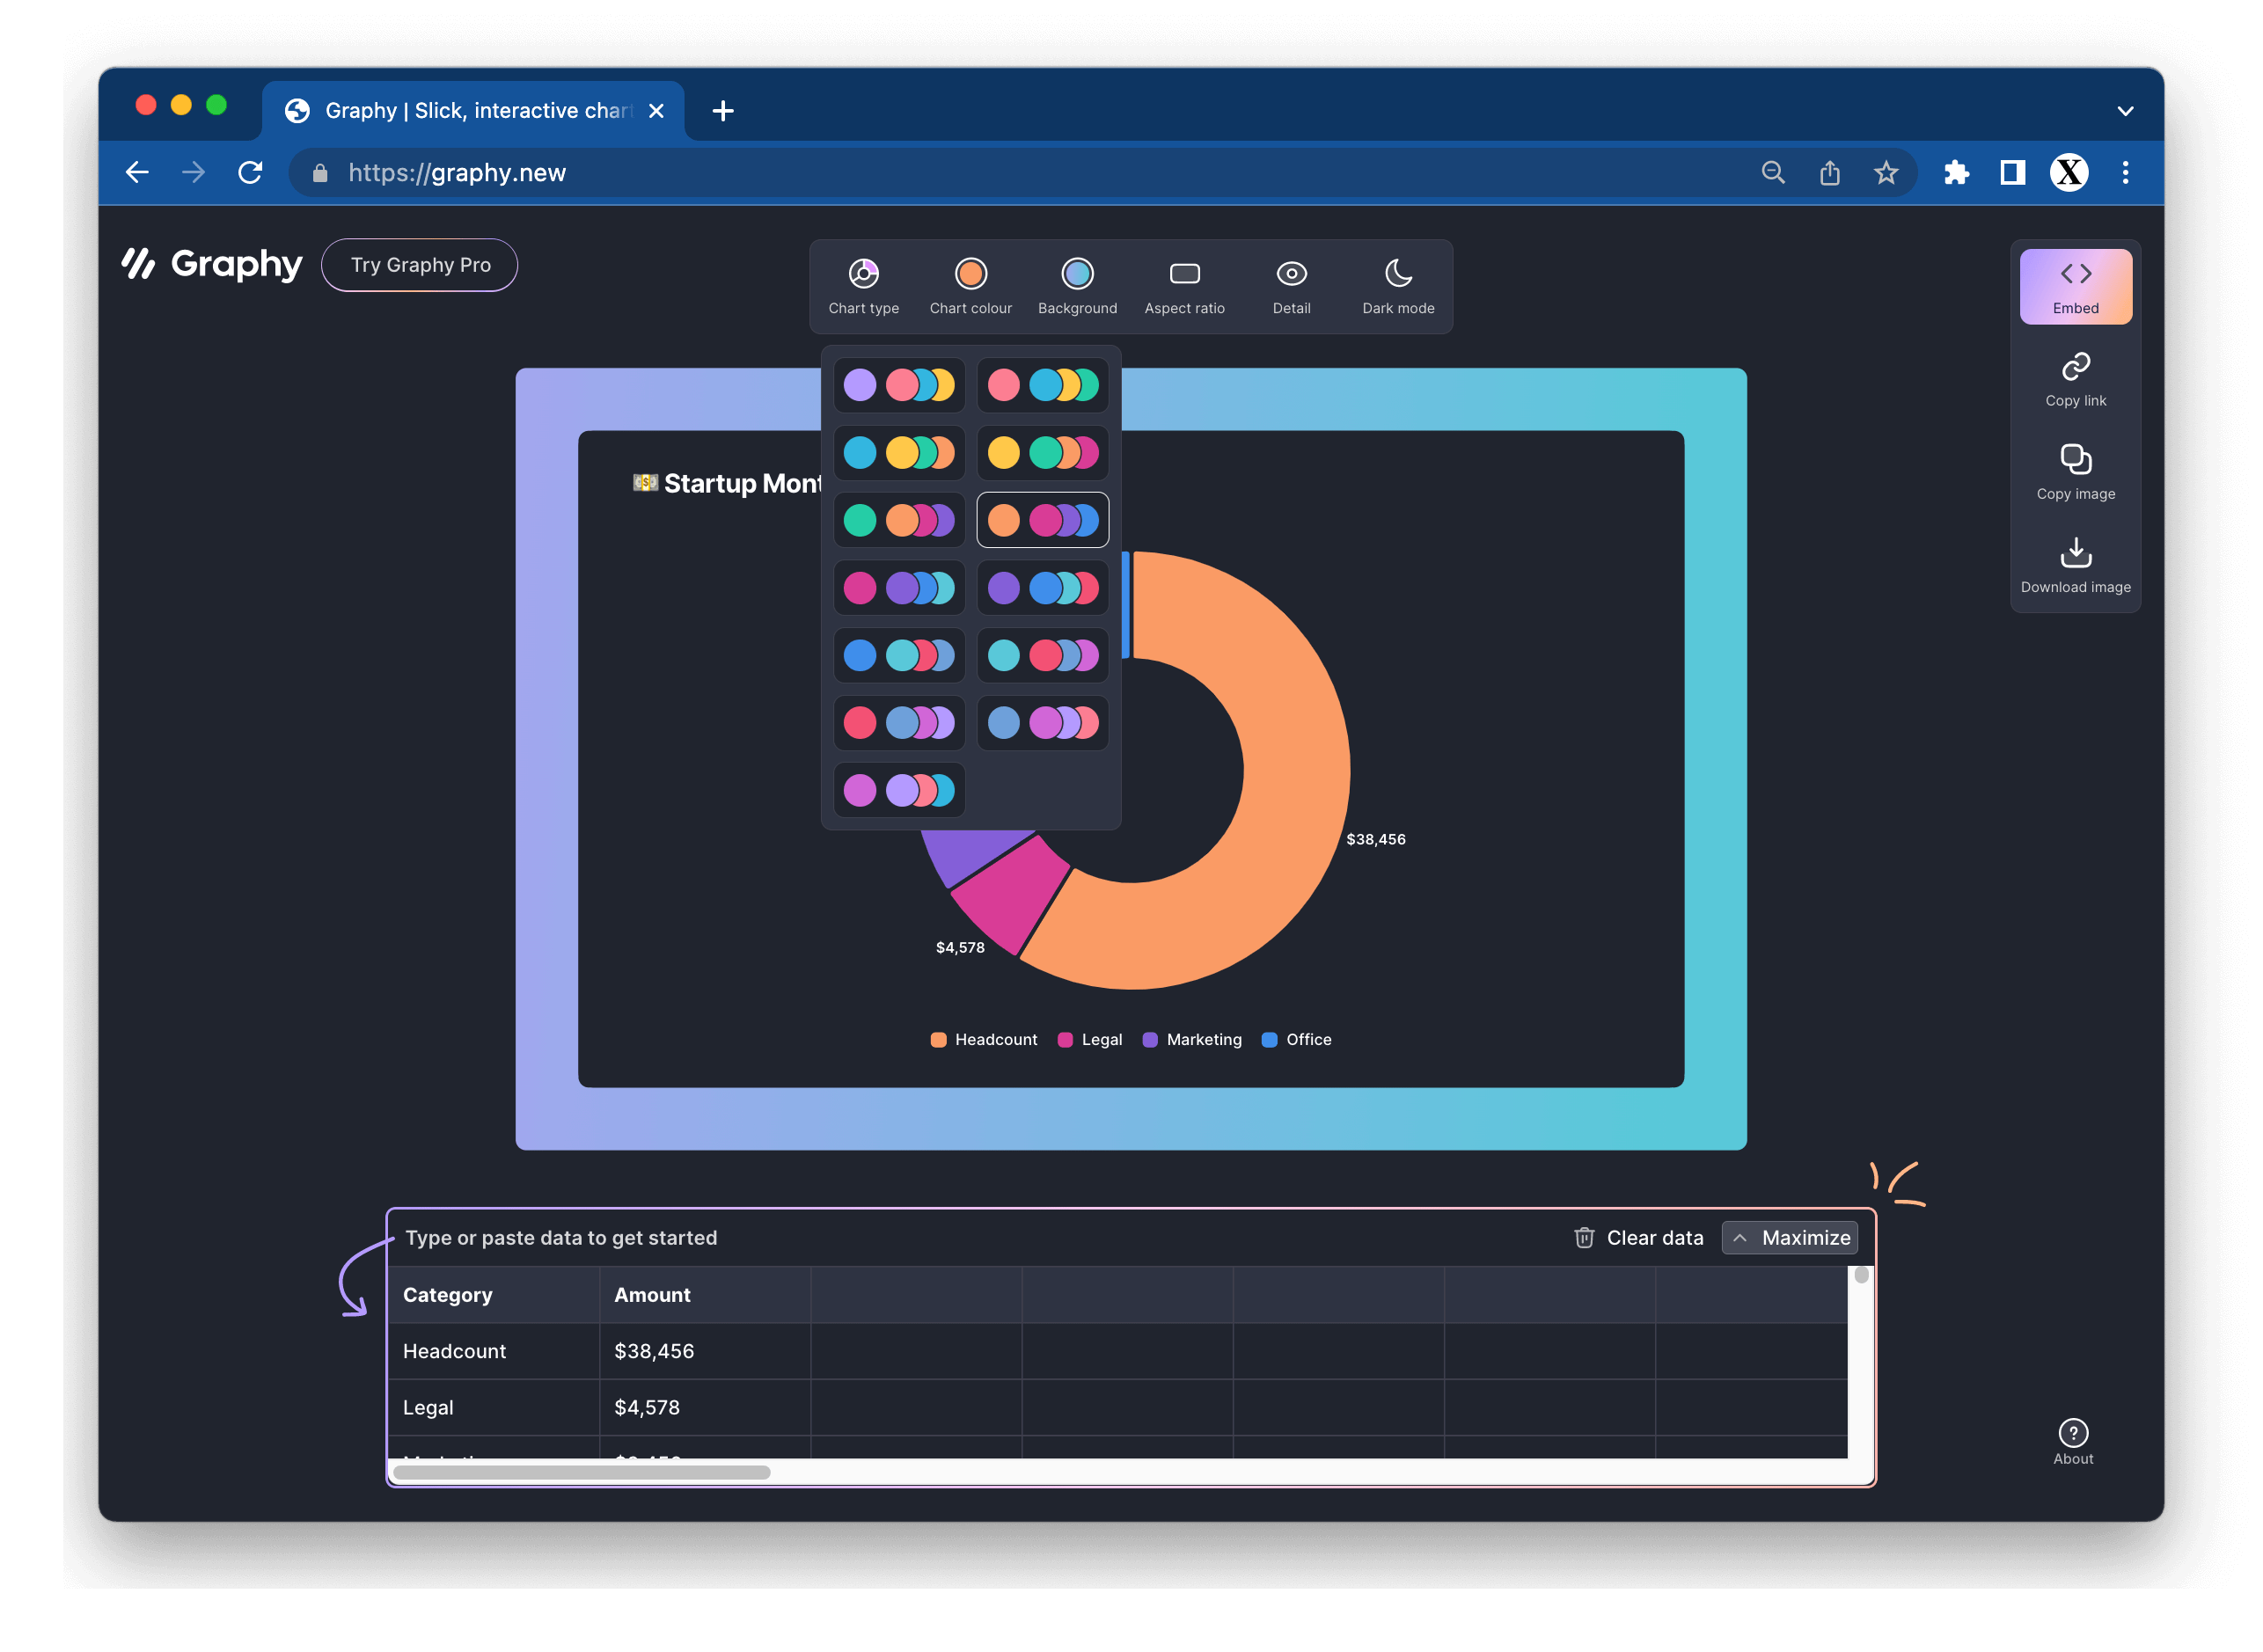This screenshot has height=1652, width=2263.
Task: Expand data table with Maximize
Action: (x=1789, y=1238)
